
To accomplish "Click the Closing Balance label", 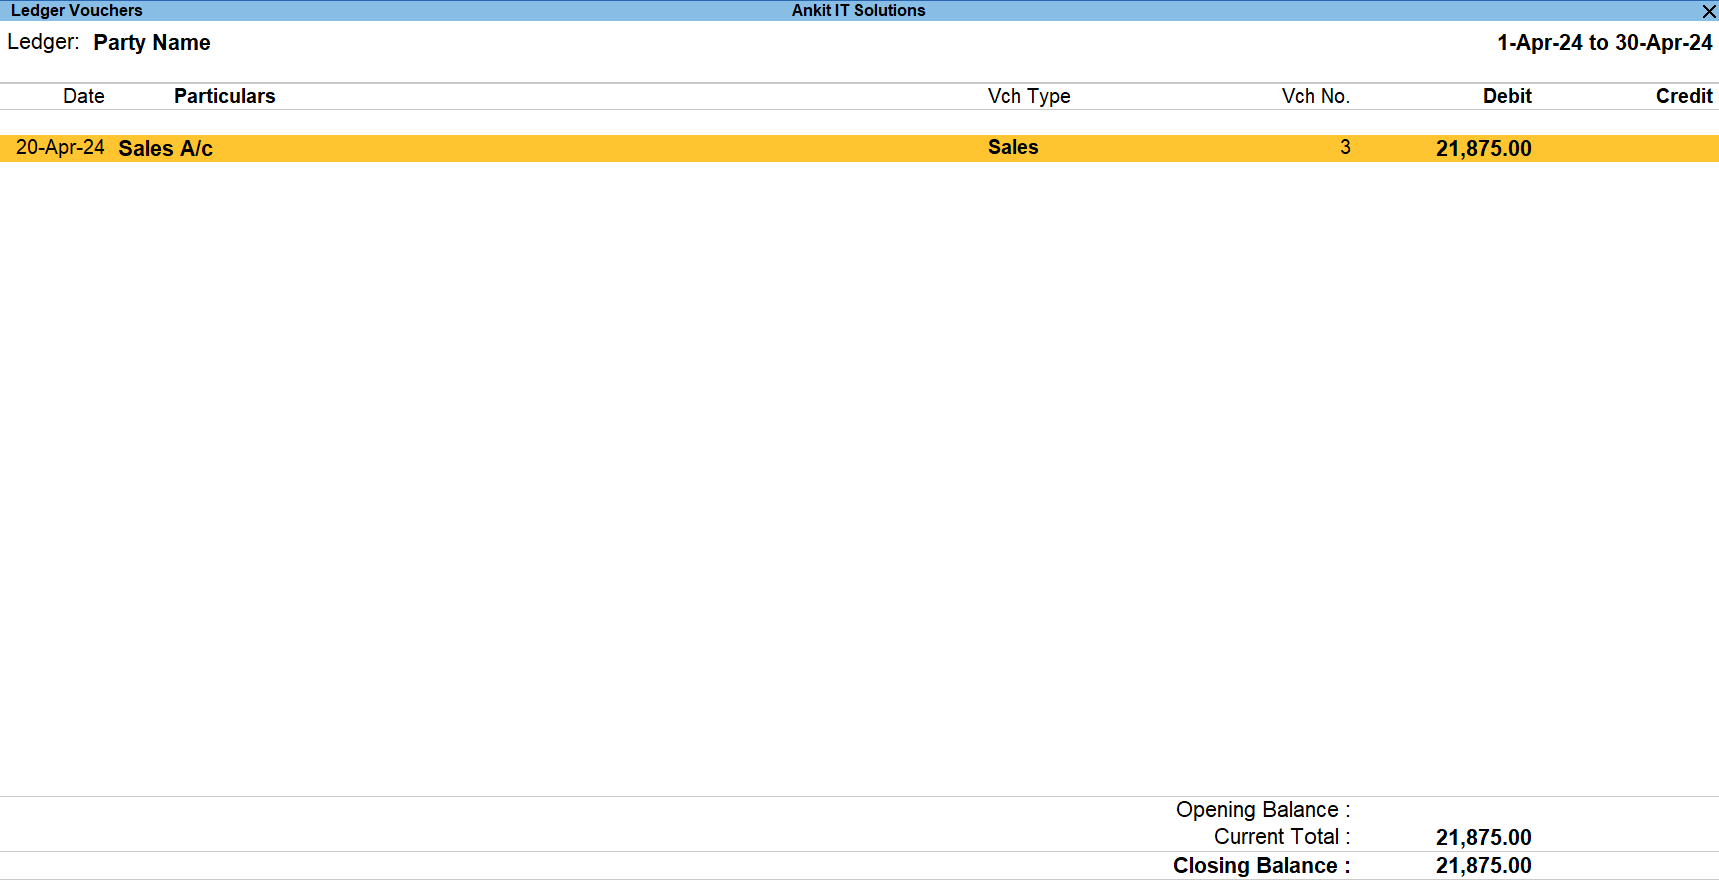I will (1262, 866).
